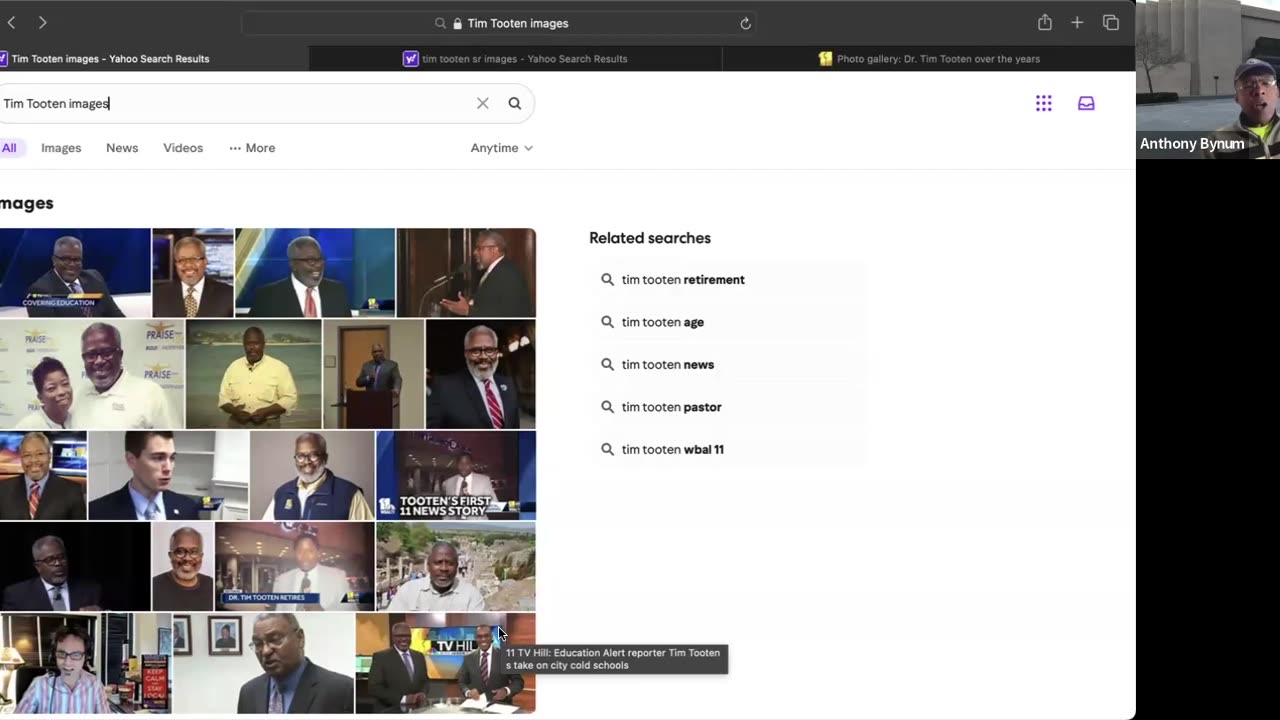Open the thumbnail with the 'Praise' backdrop
Viewport: 1280px width, 720px height.
click(x=92, y=374)
